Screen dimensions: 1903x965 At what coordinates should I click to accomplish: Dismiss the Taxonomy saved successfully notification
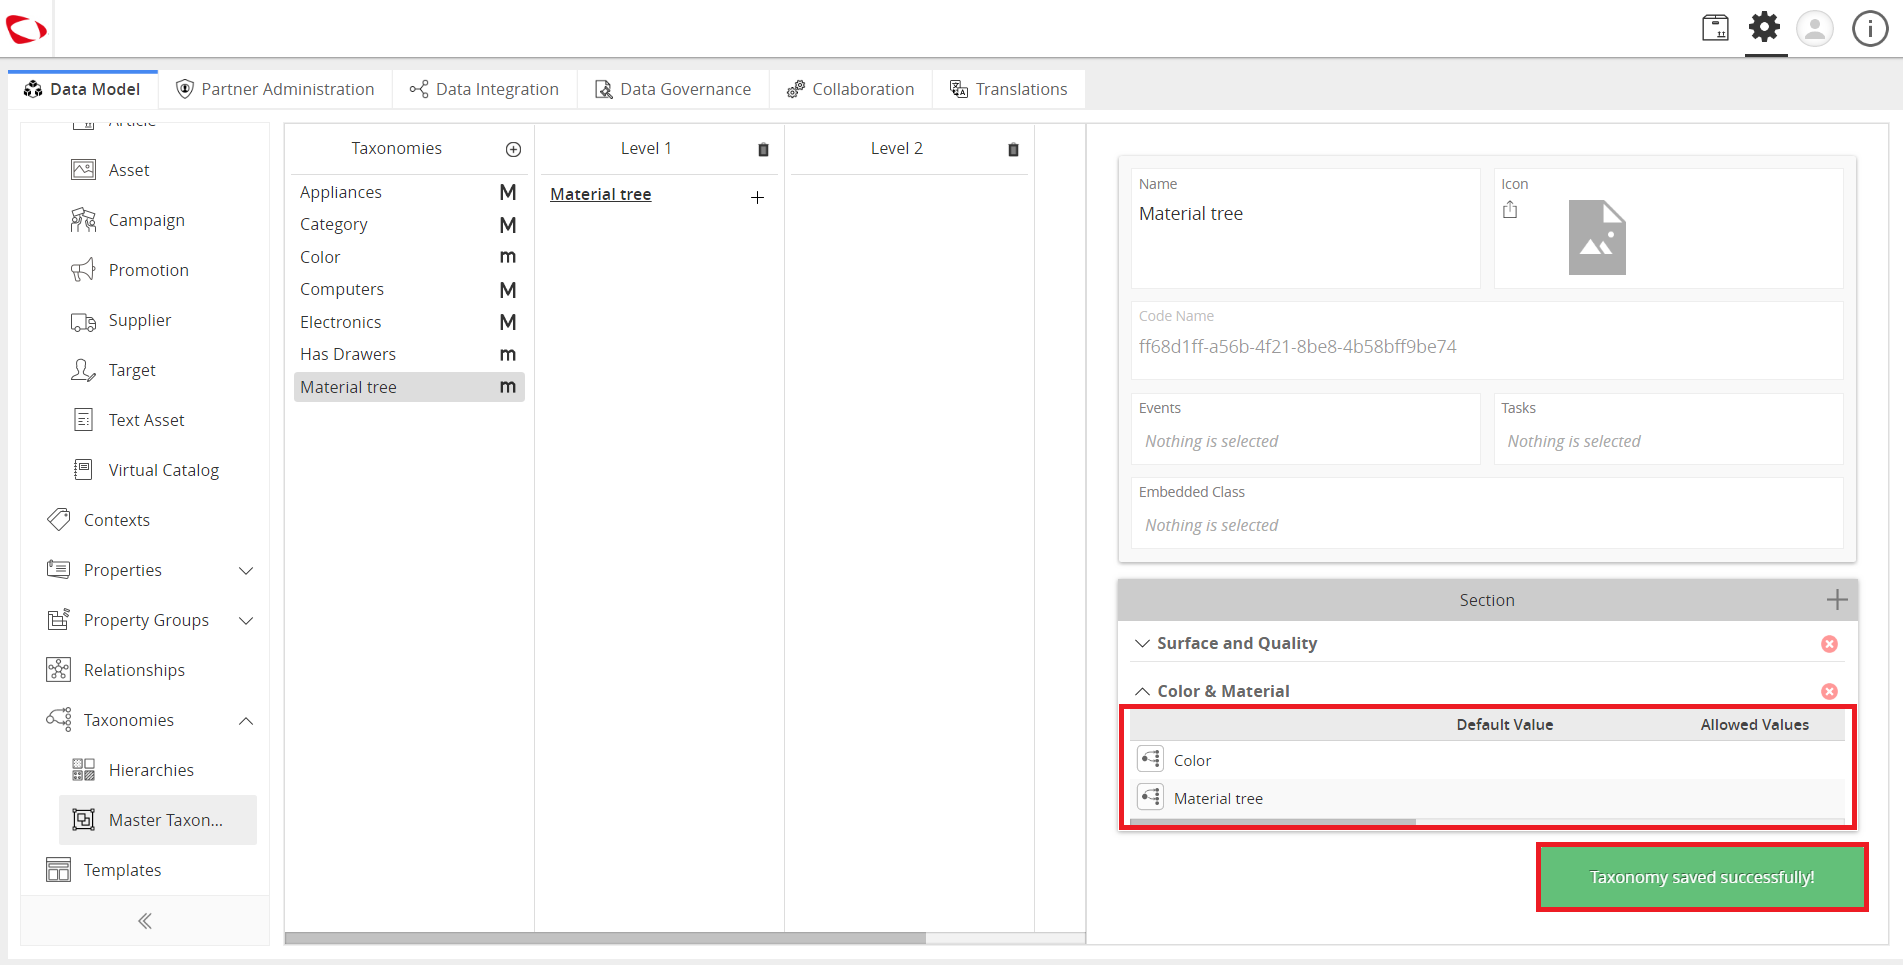coord(1702,877)
